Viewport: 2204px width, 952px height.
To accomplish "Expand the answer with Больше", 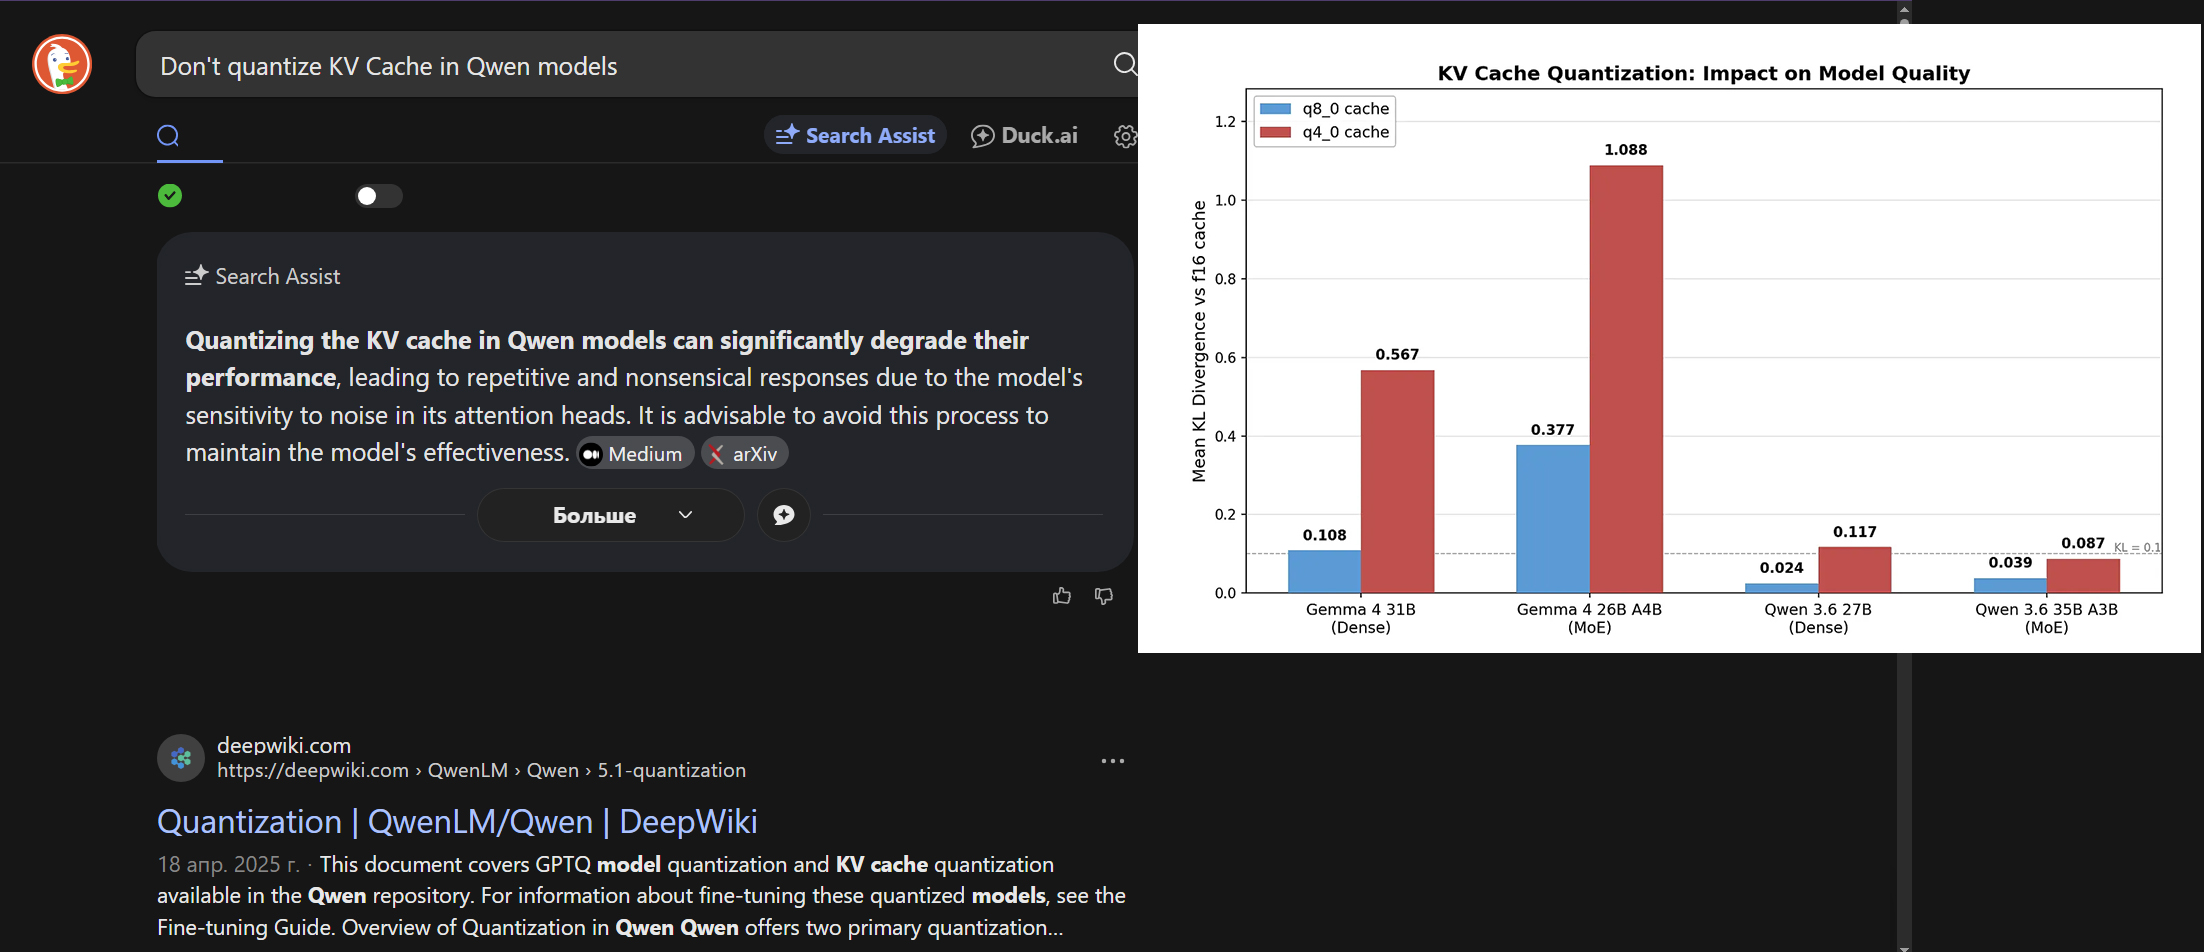I will 610,515.
